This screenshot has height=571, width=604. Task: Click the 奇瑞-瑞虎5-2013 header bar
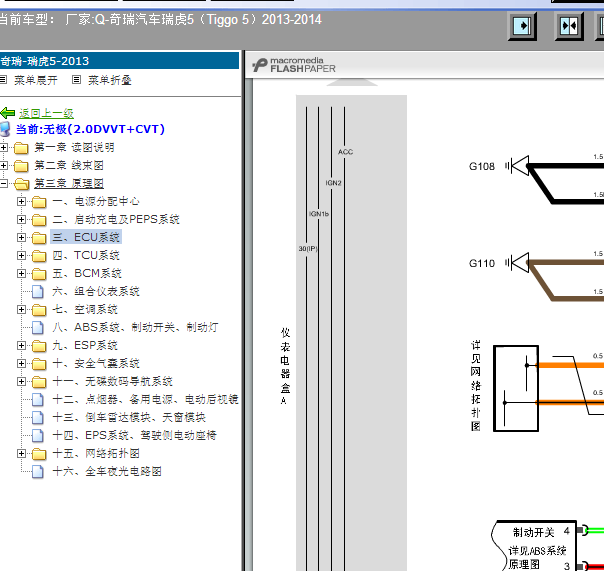[x=119, y=61]
